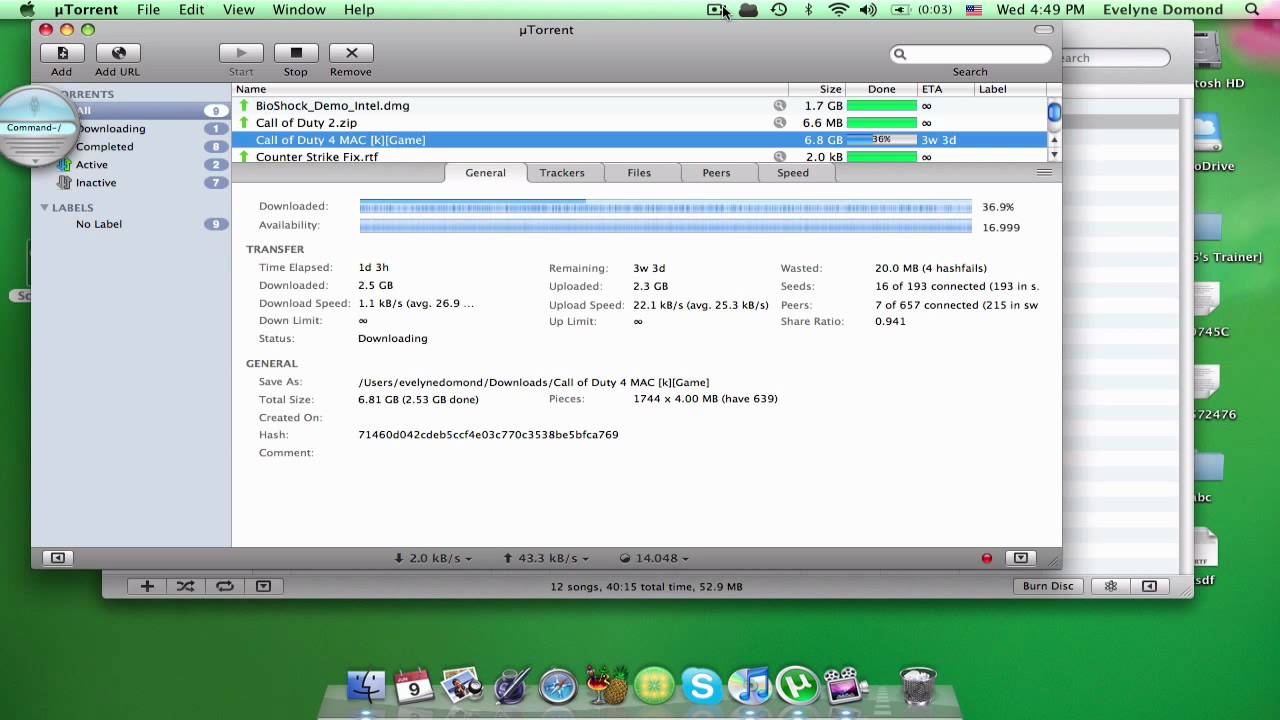Sort torrents by the Size column header
This screenshot has width=1280, height=720.
817,89
